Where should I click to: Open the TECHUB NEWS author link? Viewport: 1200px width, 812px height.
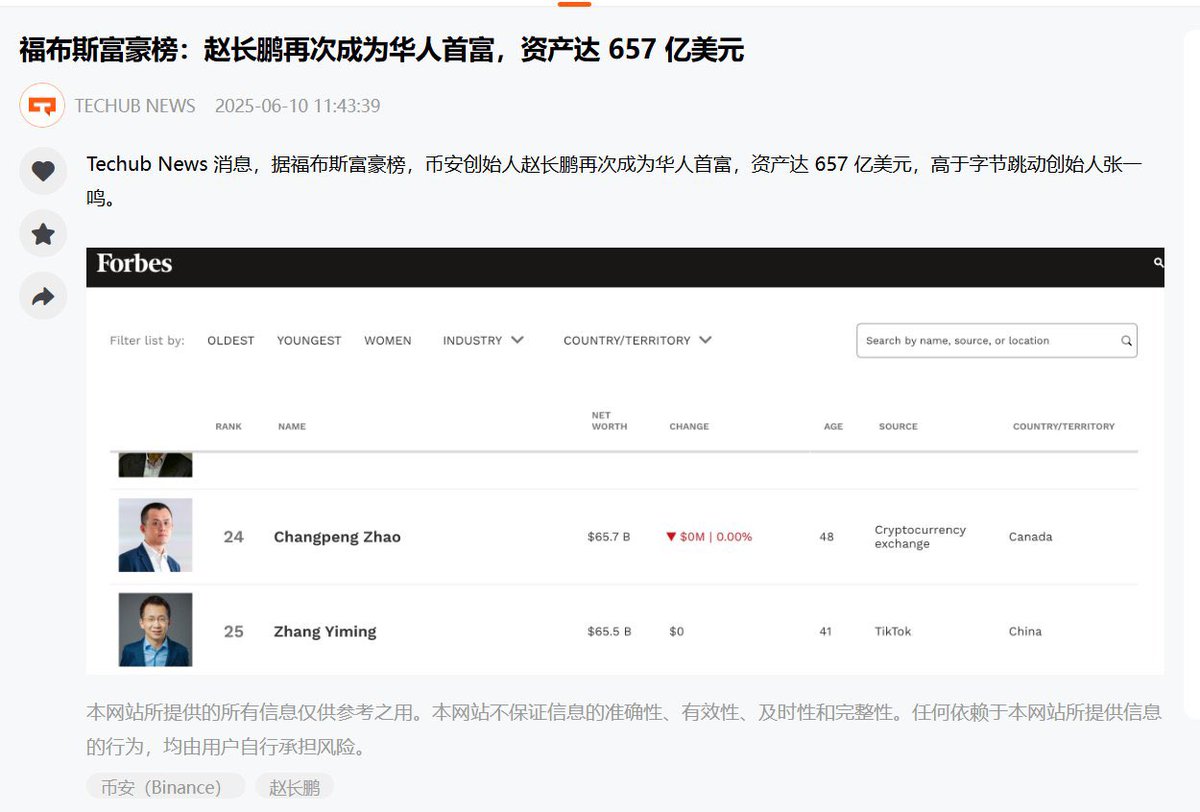(135, 106)
